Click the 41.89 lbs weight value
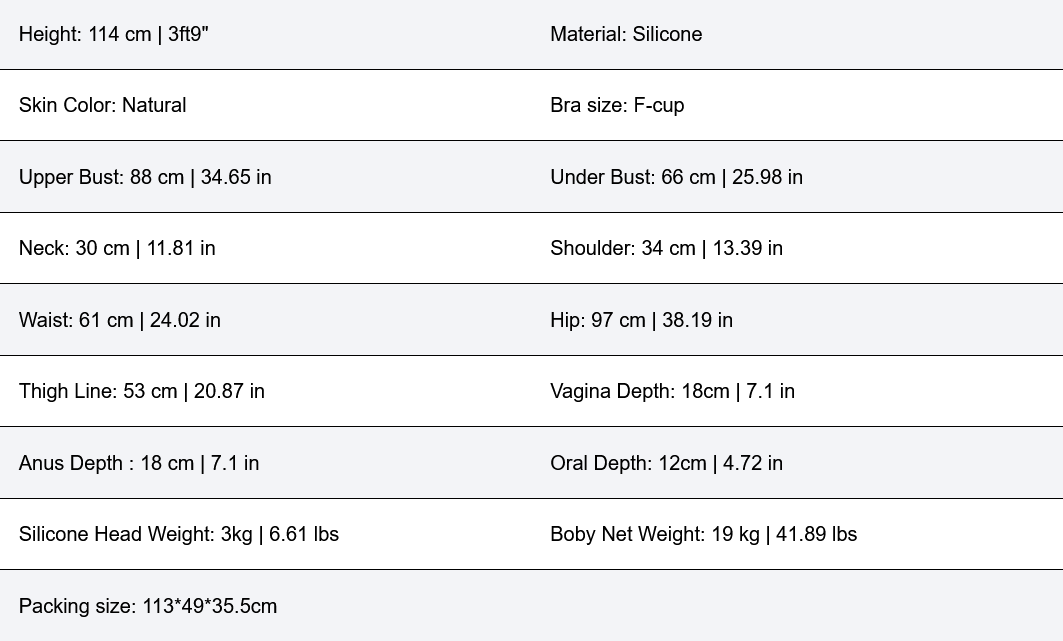 tap(816, 534)
